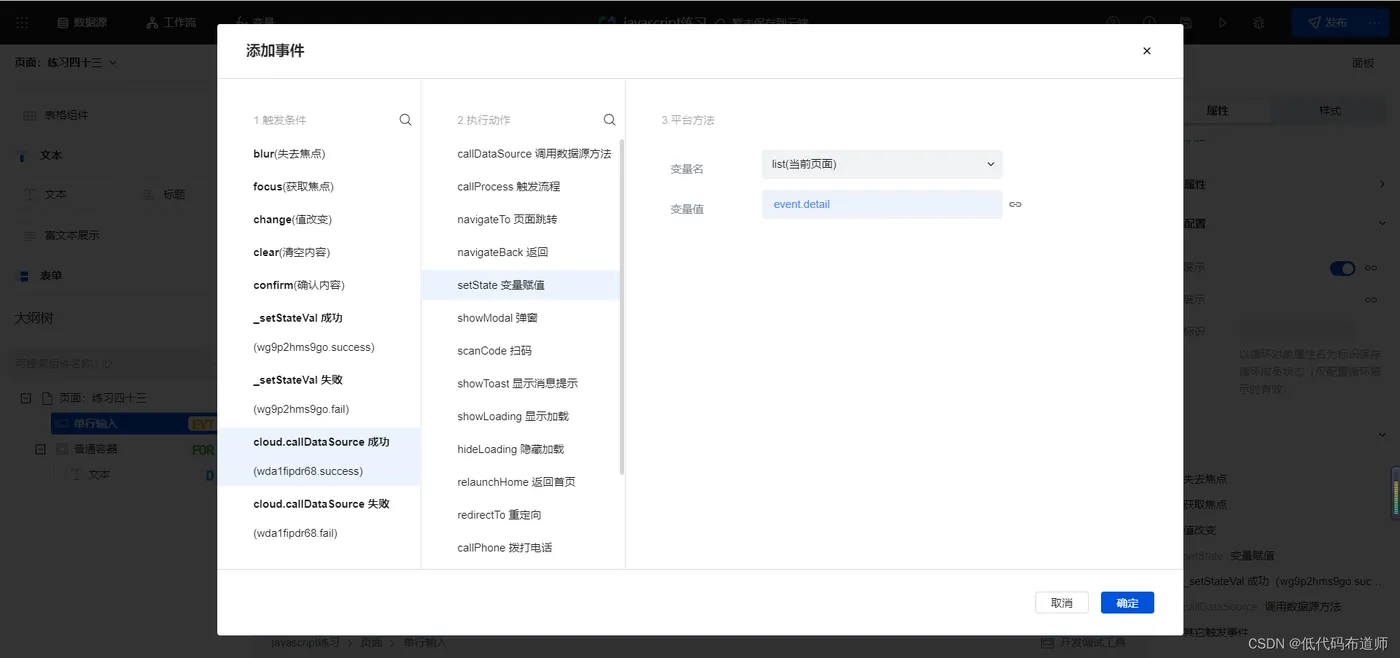The width and height of the screenshot is (1400, 658).
Task: Click the app grid icon in top-left corner
Action: tap(22, 22)
